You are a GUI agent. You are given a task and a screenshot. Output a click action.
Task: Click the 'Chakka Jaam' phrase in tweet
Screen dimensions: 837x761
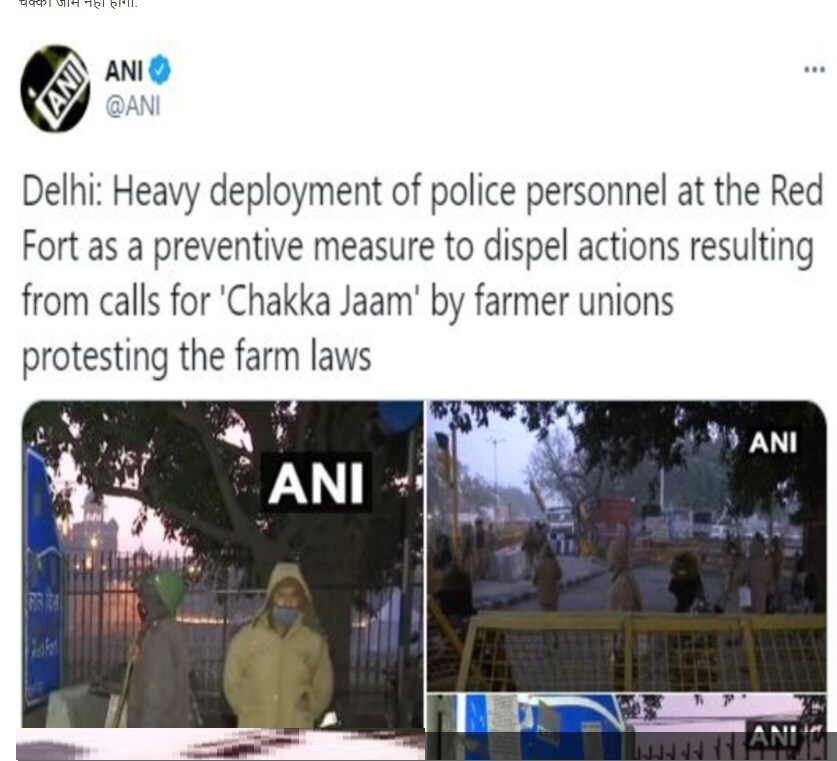pos(320,302)
